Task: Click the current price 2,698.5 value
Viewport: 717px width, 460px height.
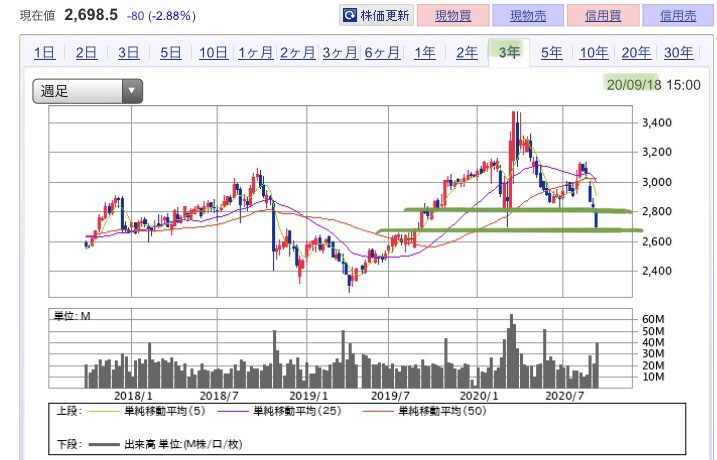Action: click(x=91, y=15)
